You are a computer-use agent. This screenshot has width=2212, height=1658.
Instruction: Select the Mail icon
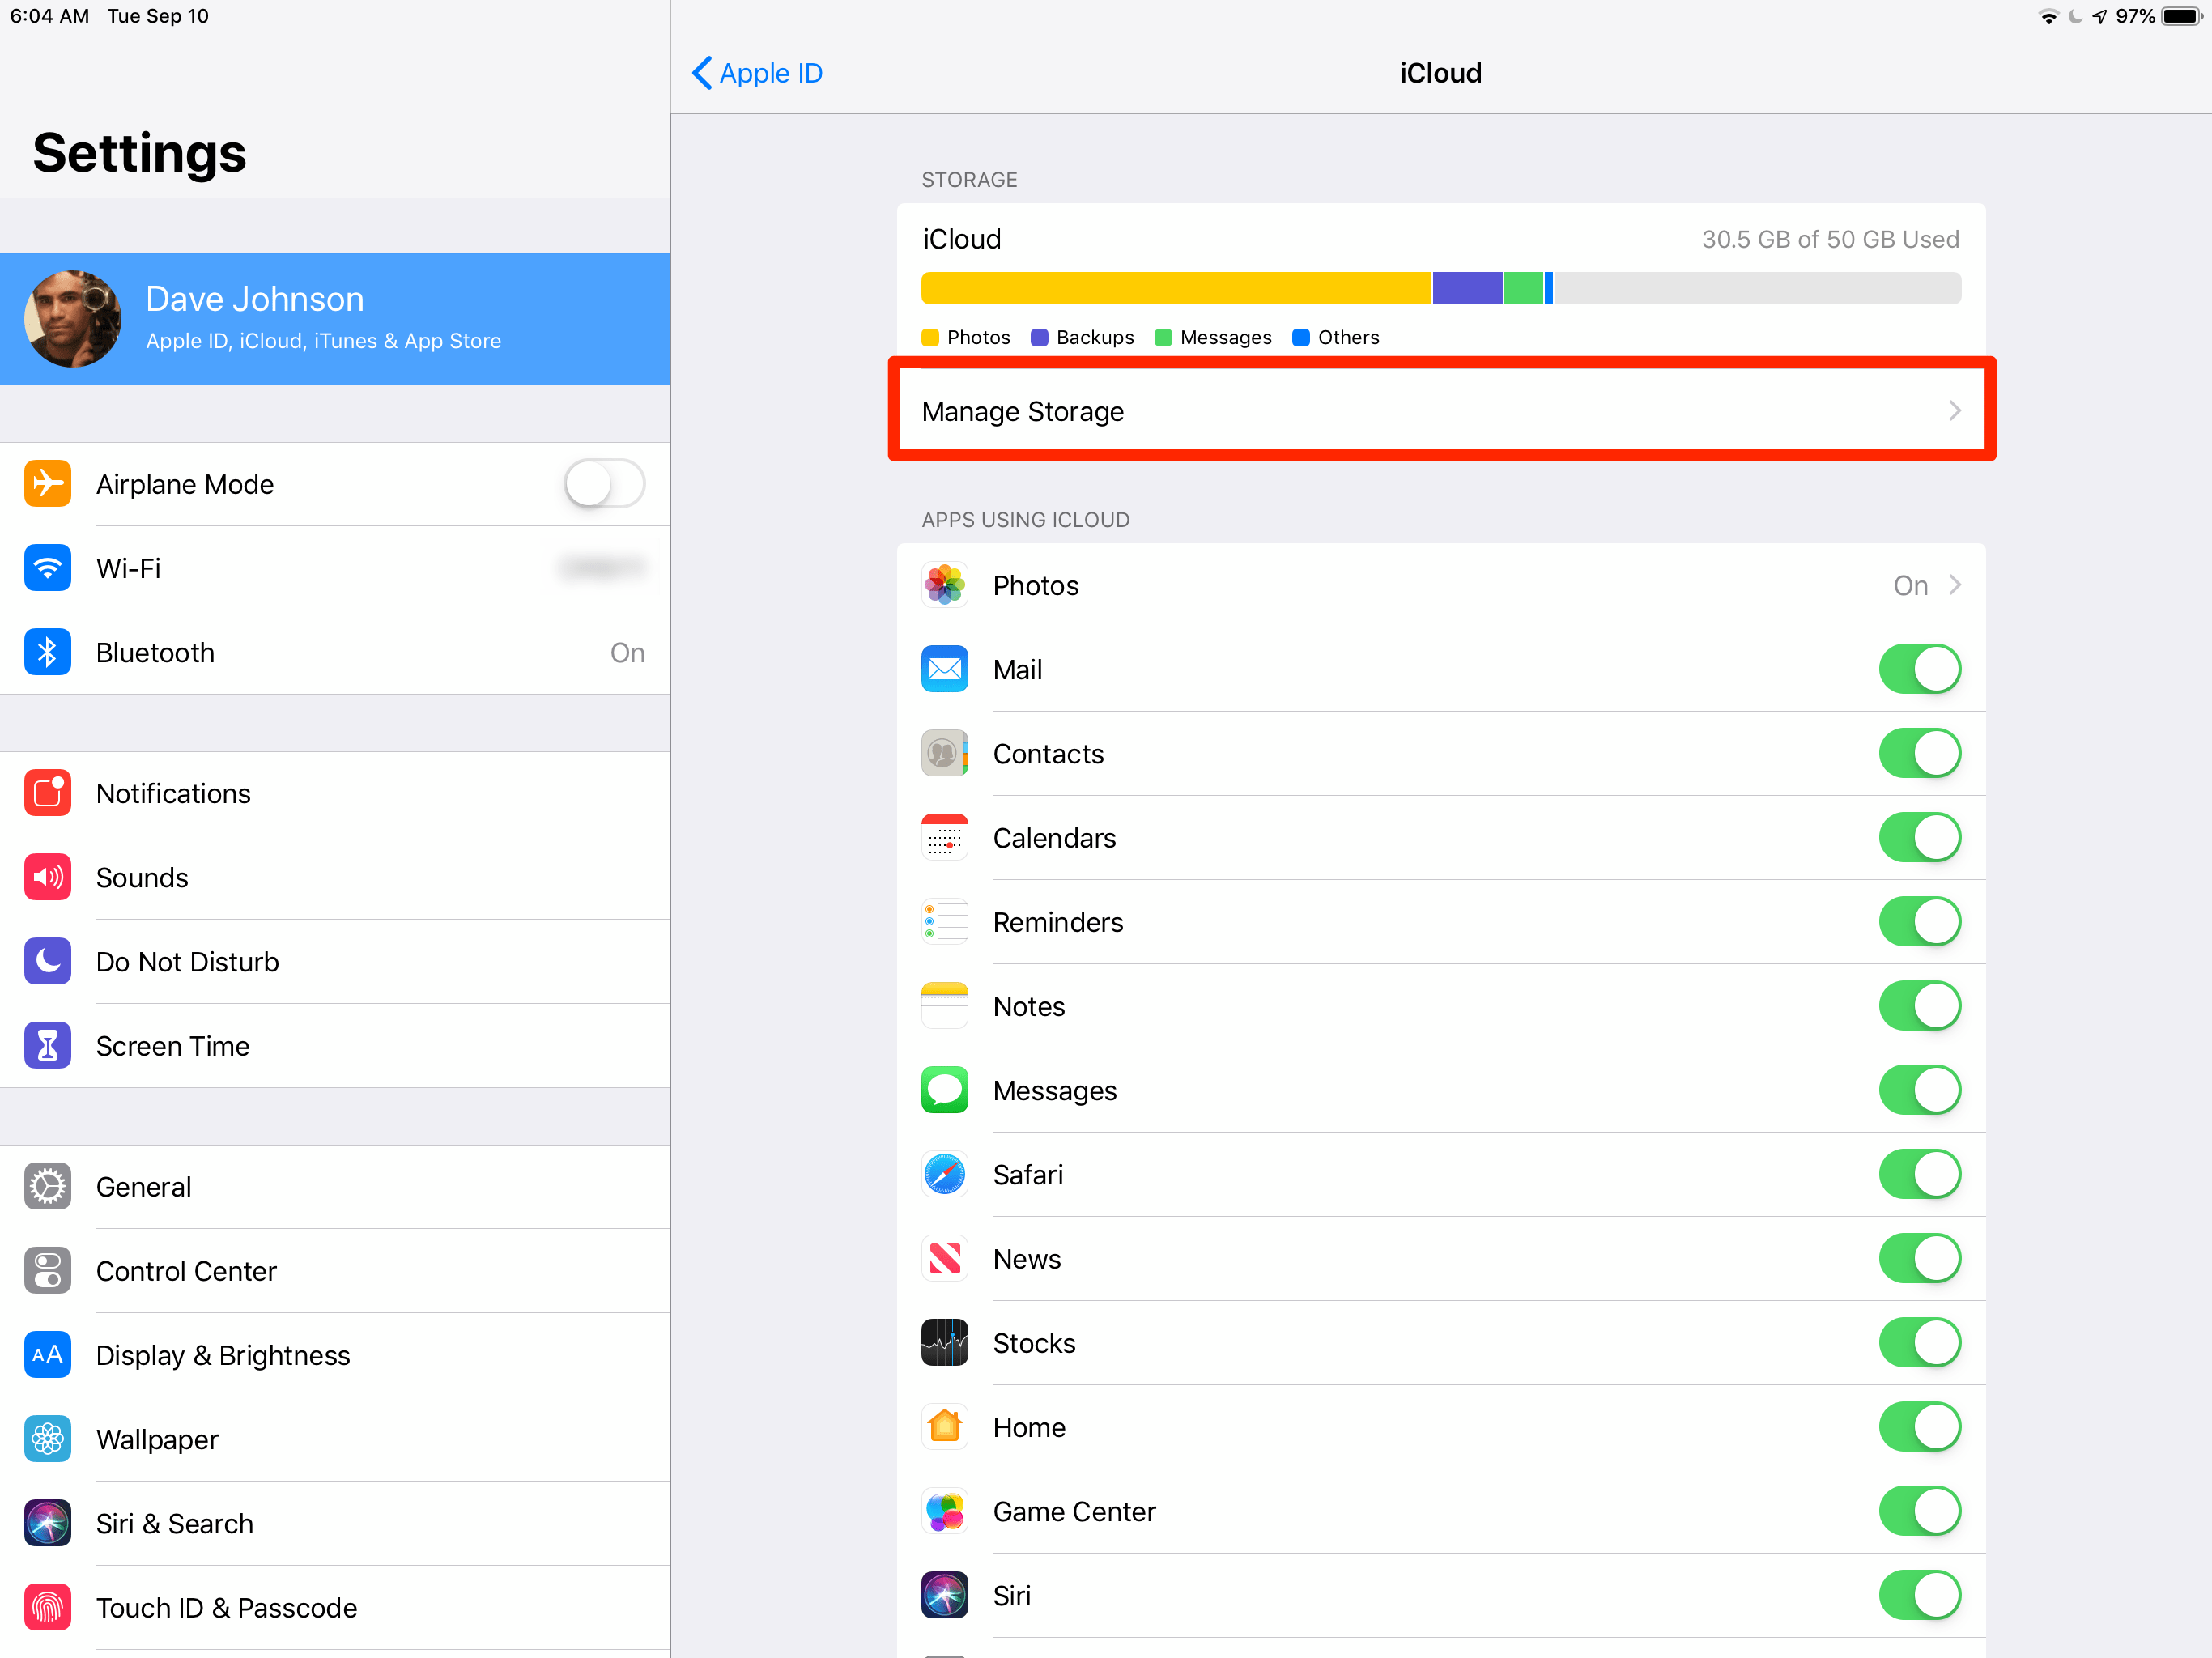point(944,669)
